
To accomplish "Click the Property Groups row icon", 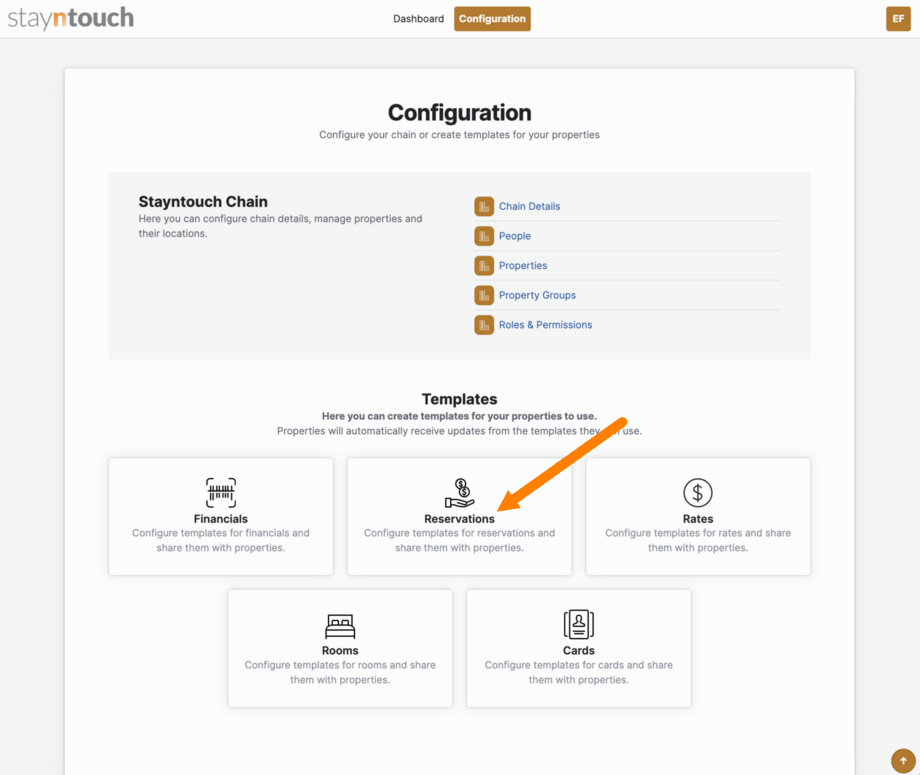I will tap(484, 295).
